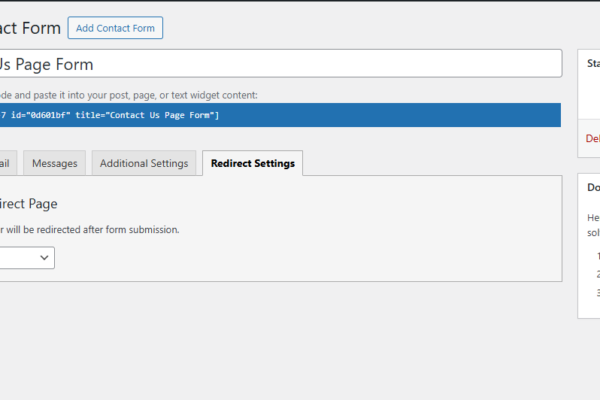Click the Redirect Page section heading

[x=28, y=203]
